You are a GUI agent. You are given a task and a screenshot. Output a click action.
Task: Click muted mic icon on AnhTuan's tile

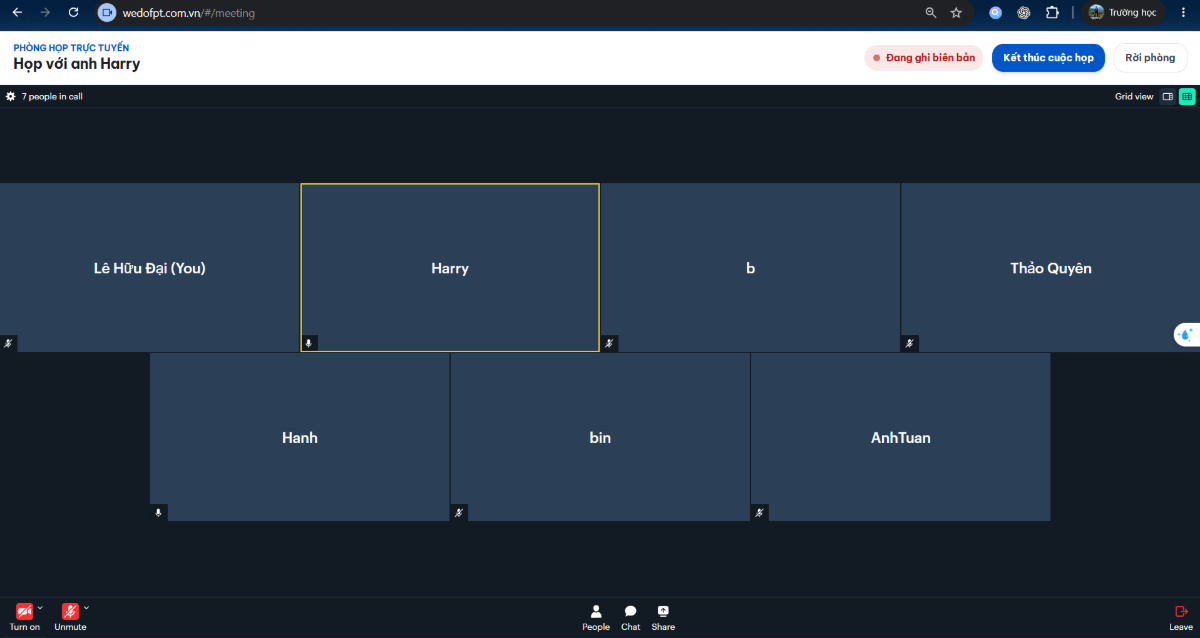coord(759,512)
